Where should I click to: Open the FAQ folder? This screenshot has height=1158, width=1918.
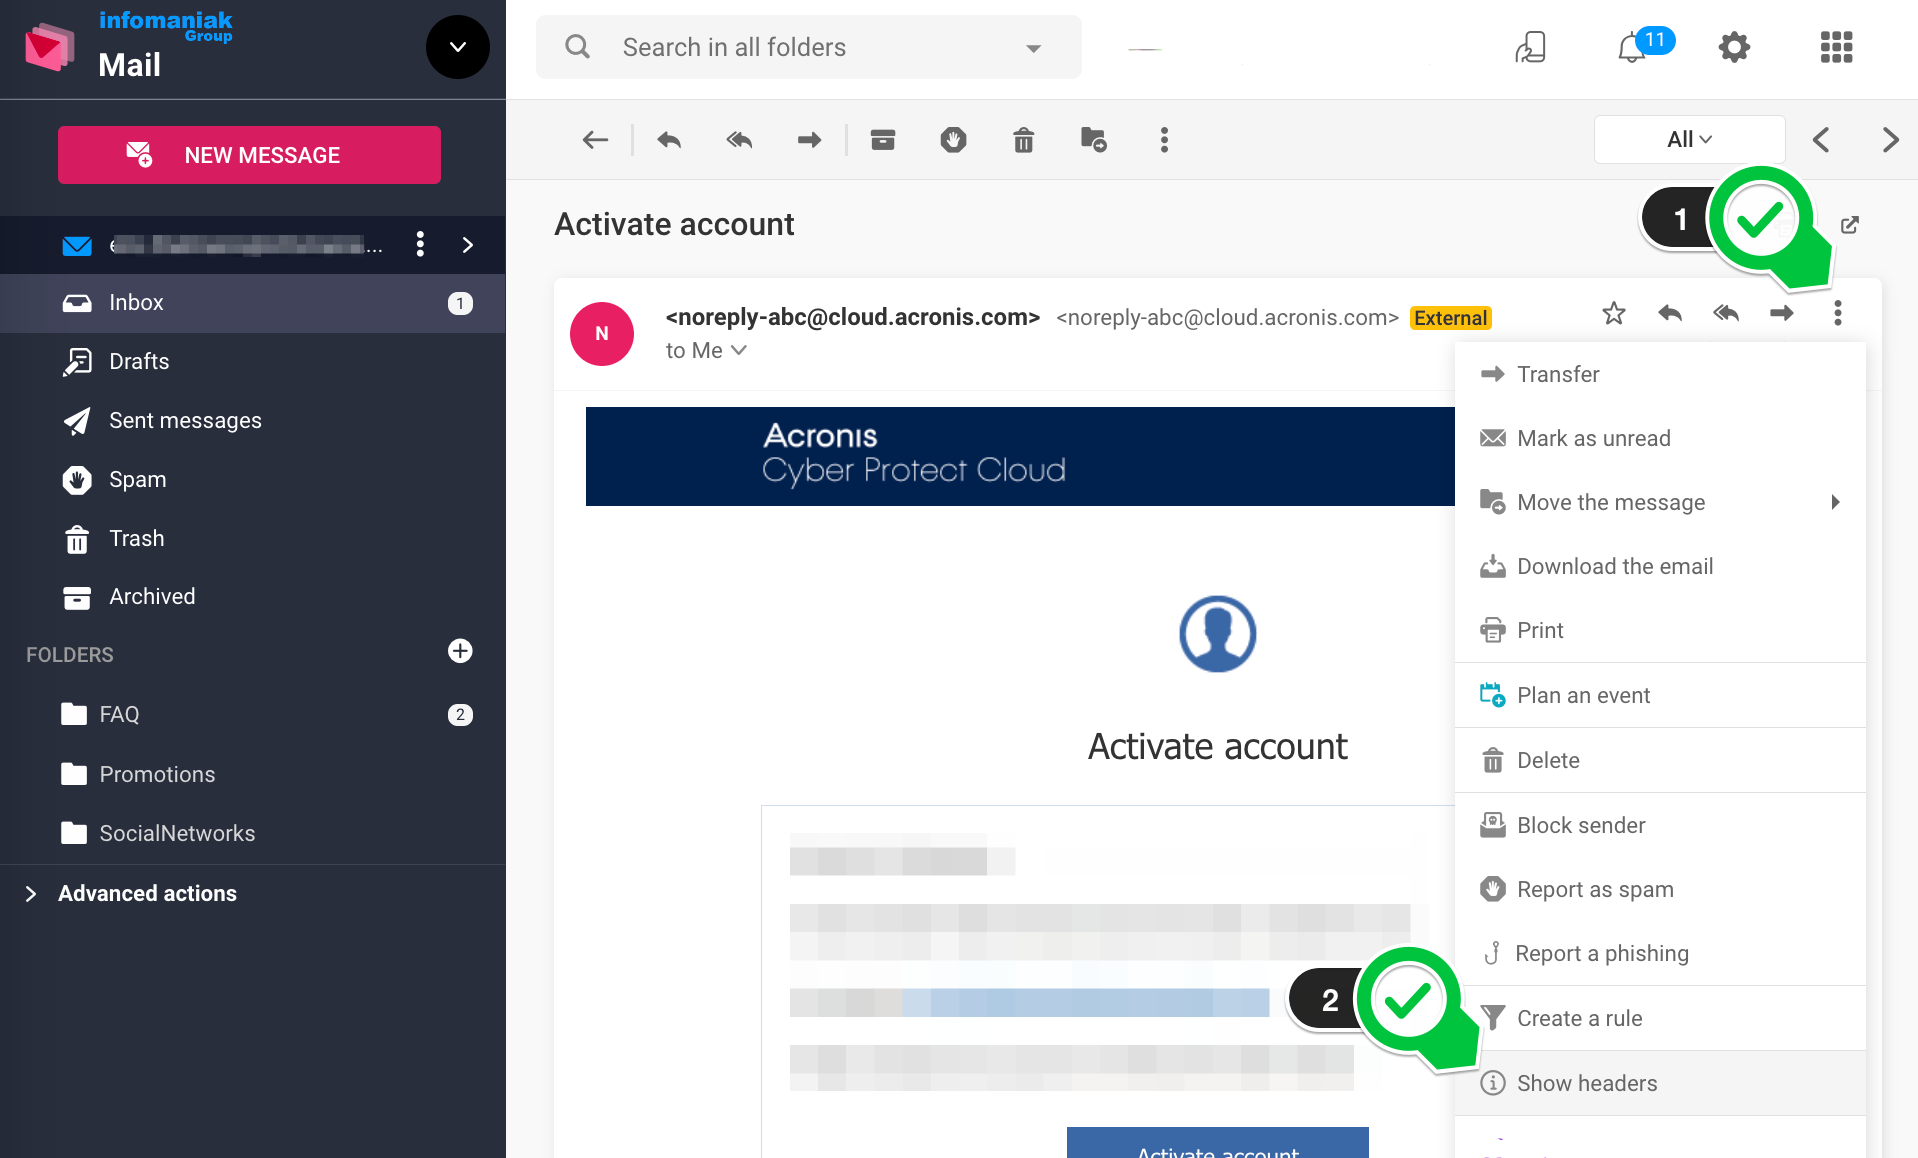point(252,715)
